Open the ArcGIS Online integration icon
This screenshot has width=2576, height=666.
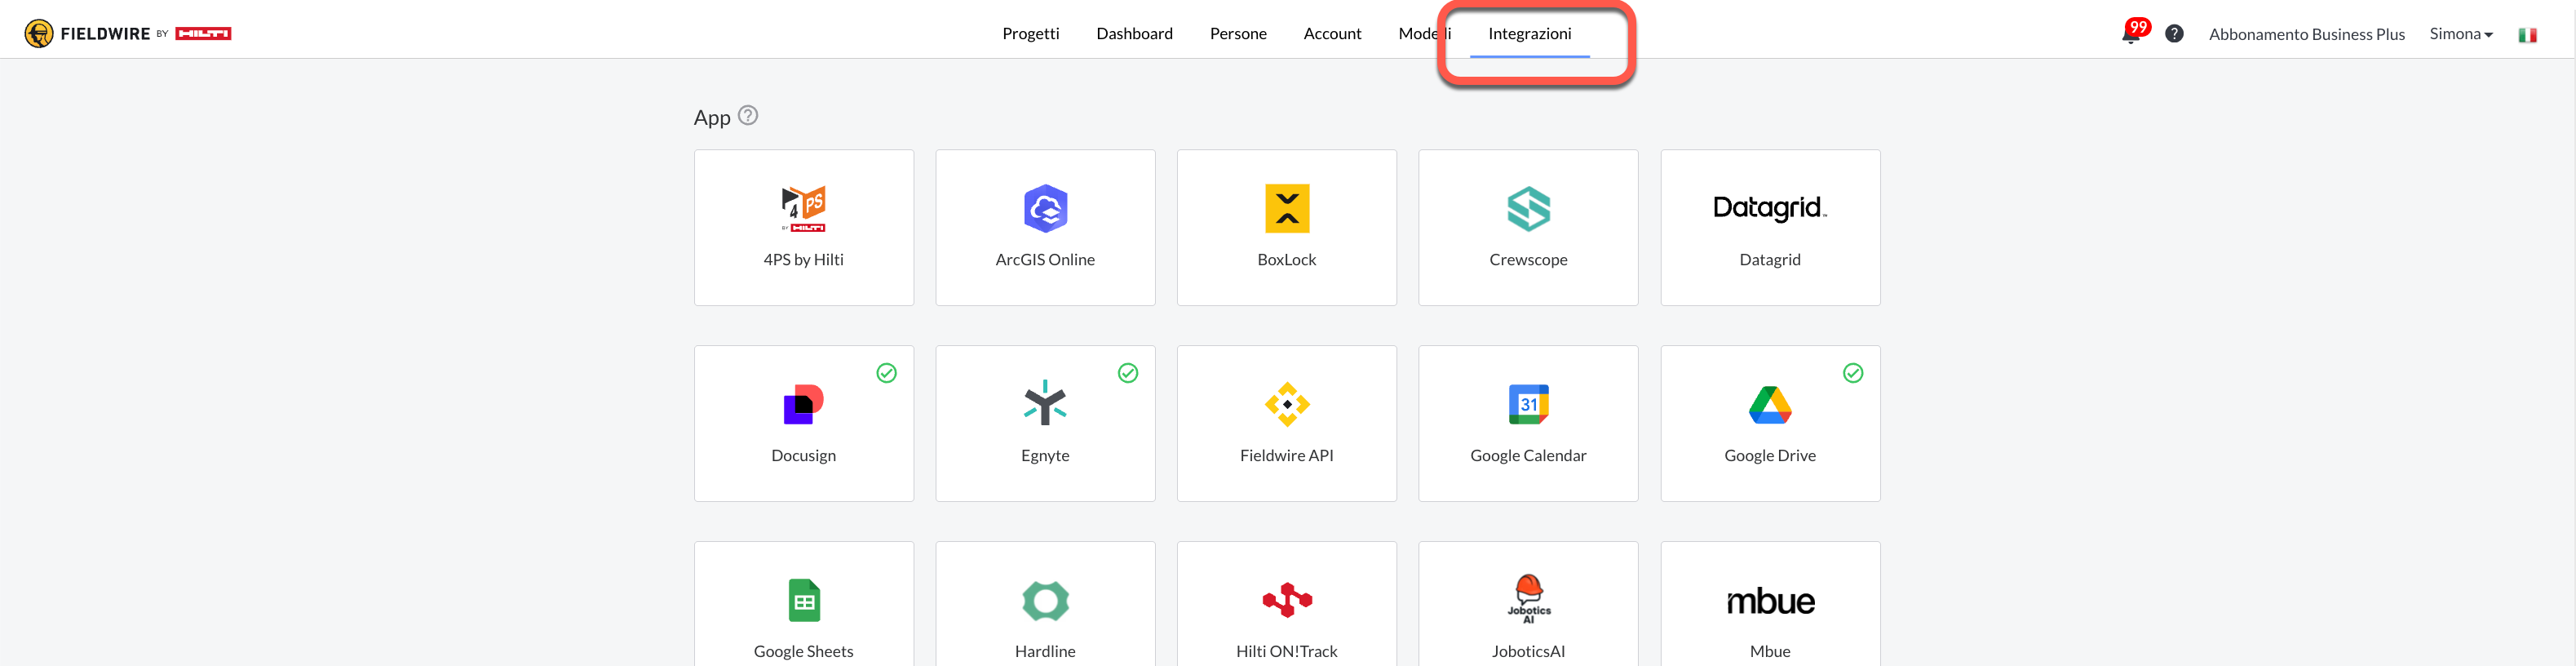(x=1045, y=209)
